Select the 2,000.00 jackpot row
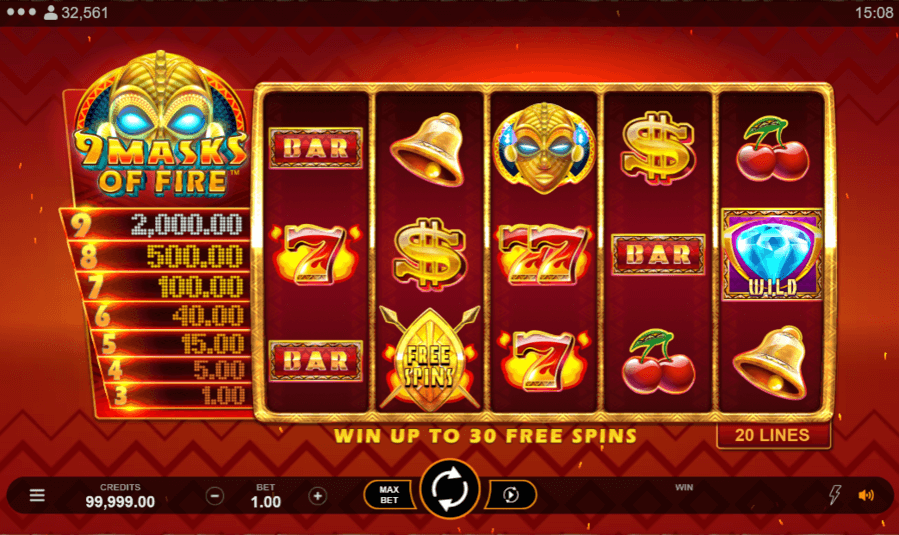 coord(159,225)
